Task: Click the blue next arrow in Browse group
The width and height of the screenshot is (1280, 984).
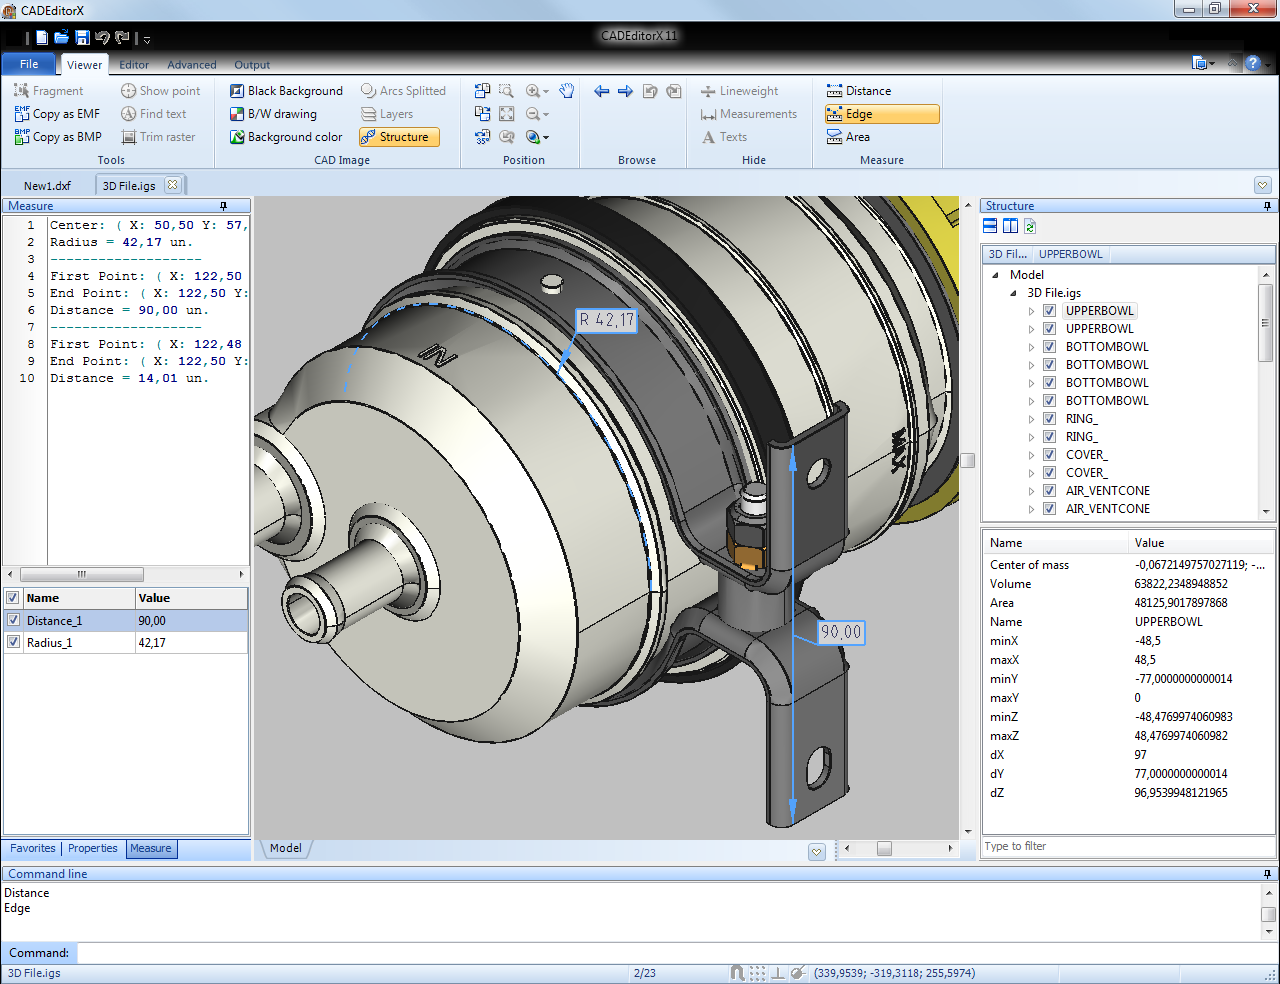Action: tap(625, 91)
